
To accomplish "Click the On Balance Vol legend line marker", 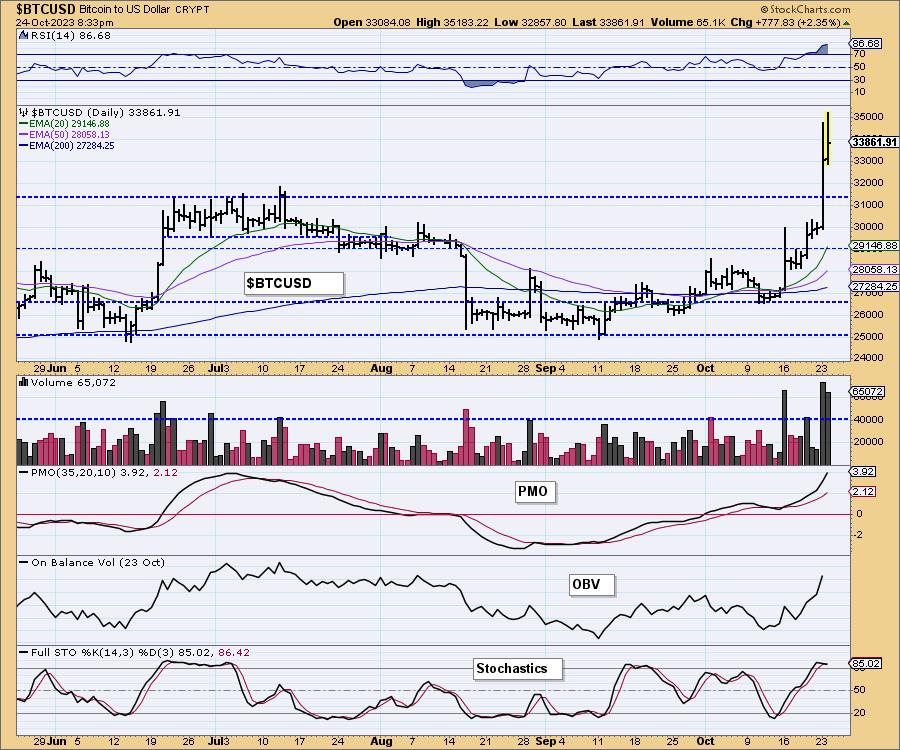I will coord(24,562).
